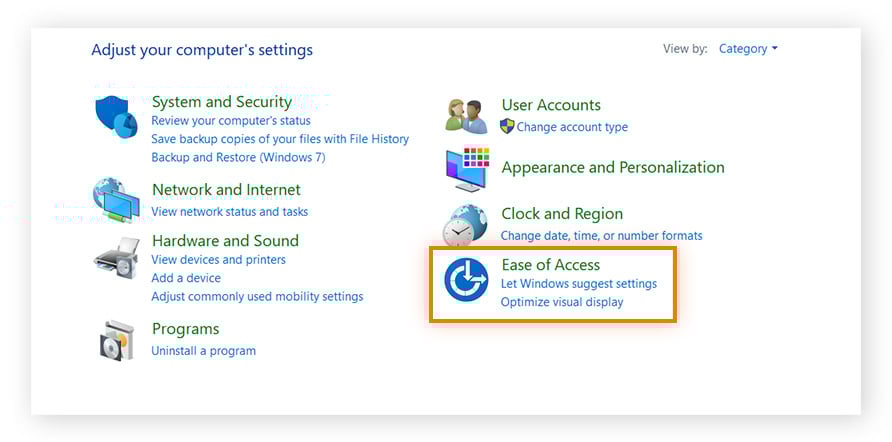Click the Appearance and Personalization monitor icon
This screenshot has width=892, height=442.
tap(467, 169)
